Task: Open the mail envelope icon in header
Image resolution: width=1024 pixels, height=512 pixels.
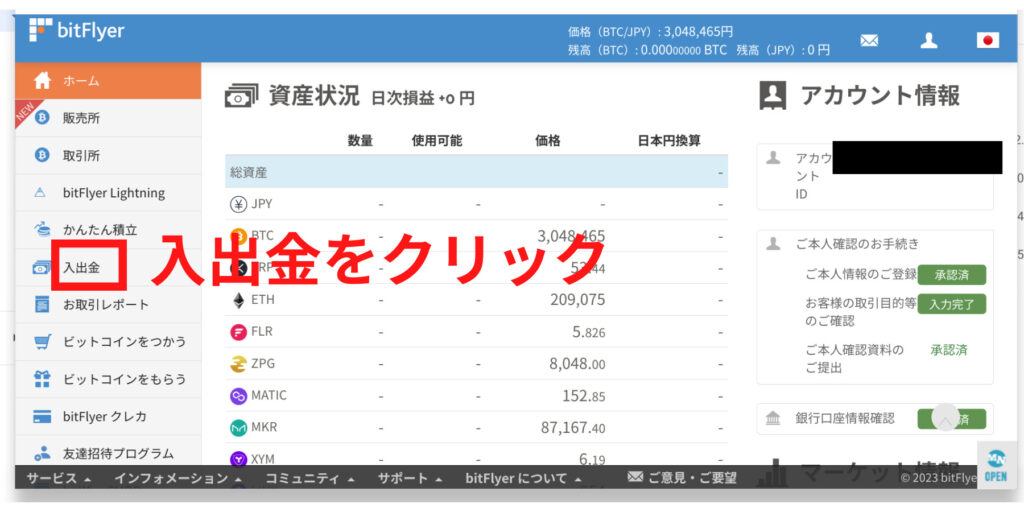Action: pos(869,40)
